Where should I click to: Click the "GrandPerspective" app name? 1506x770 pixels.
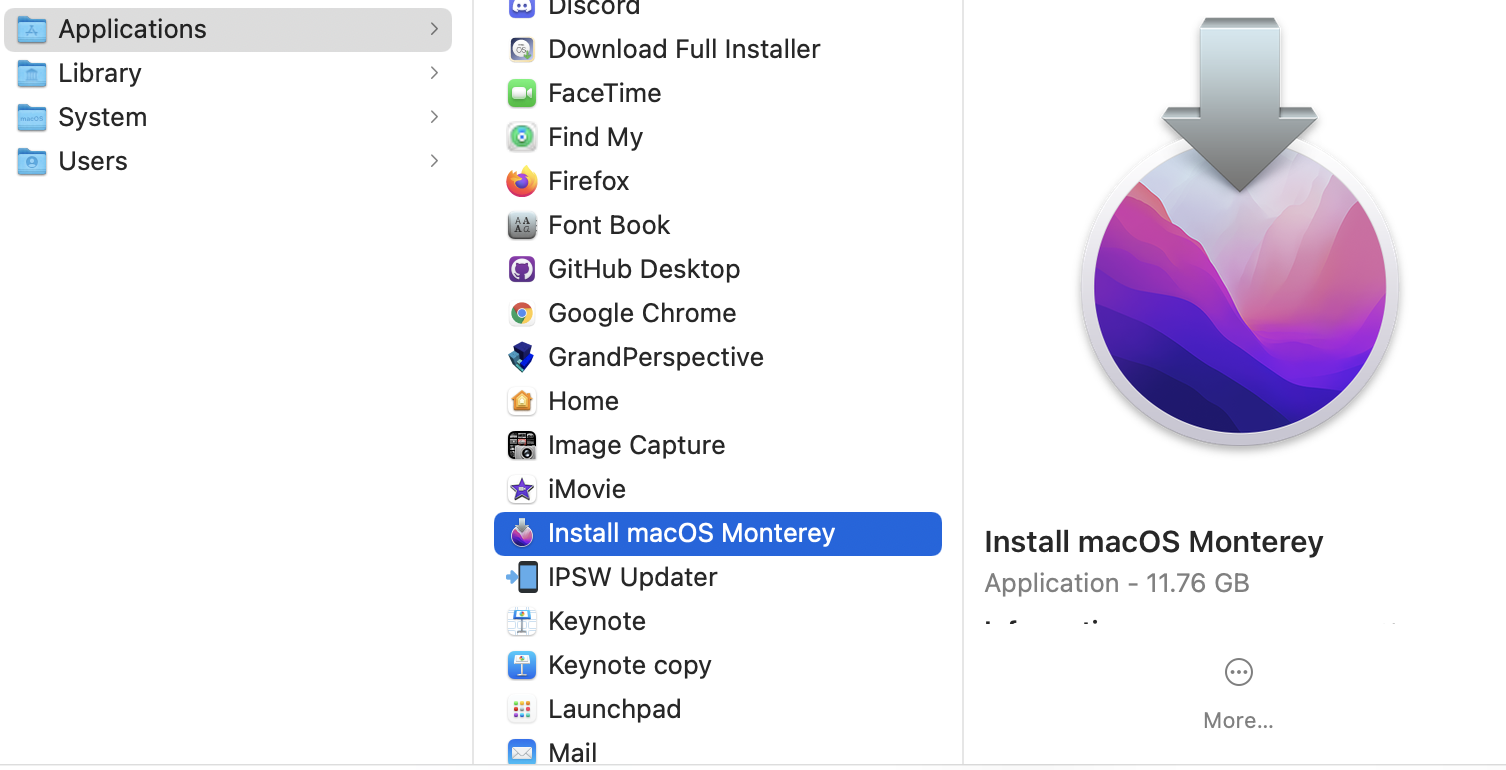656,357
